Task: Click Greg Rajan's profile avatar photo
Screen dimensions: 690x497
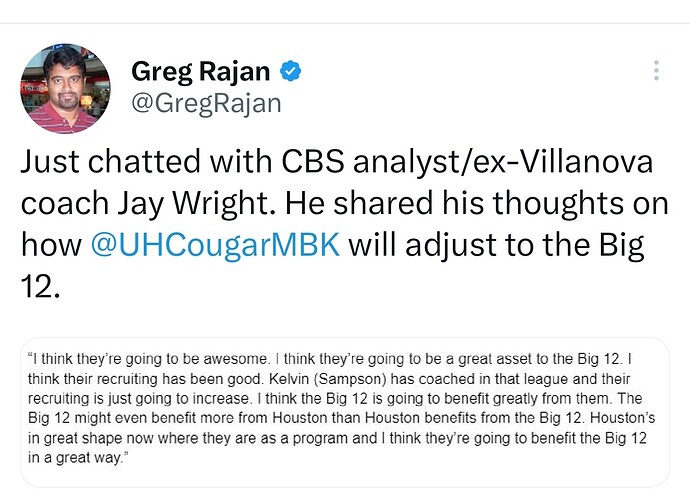Action: click(65, 88)
